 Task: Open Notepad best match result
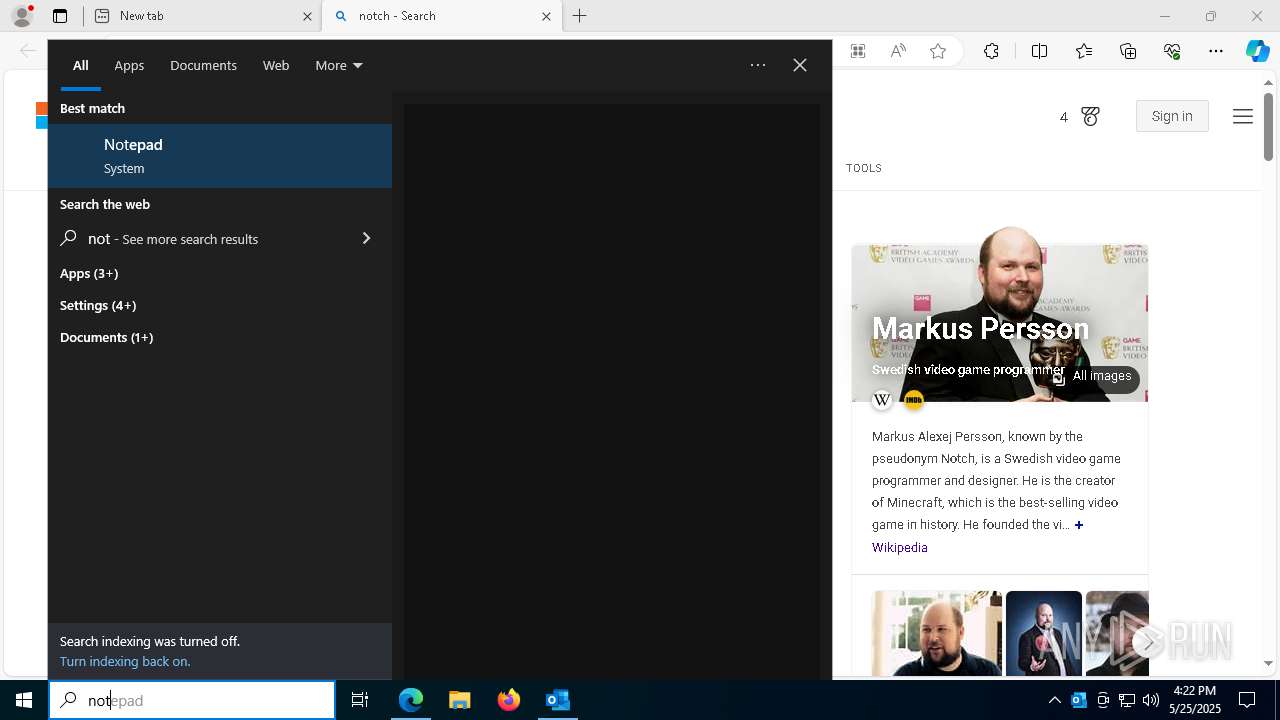(220, 156)
